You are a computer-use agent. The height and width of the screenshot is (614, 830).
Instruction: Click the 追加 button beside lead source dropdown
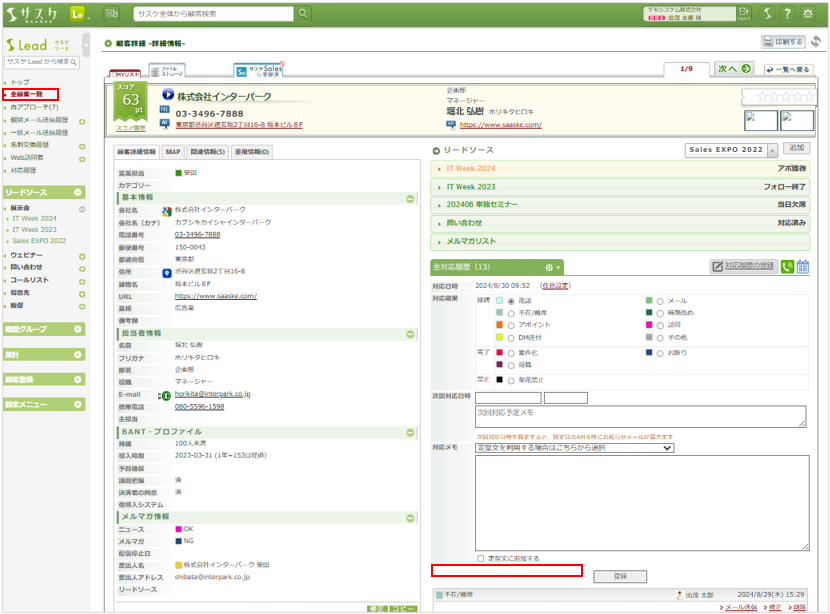click(797, 148)
